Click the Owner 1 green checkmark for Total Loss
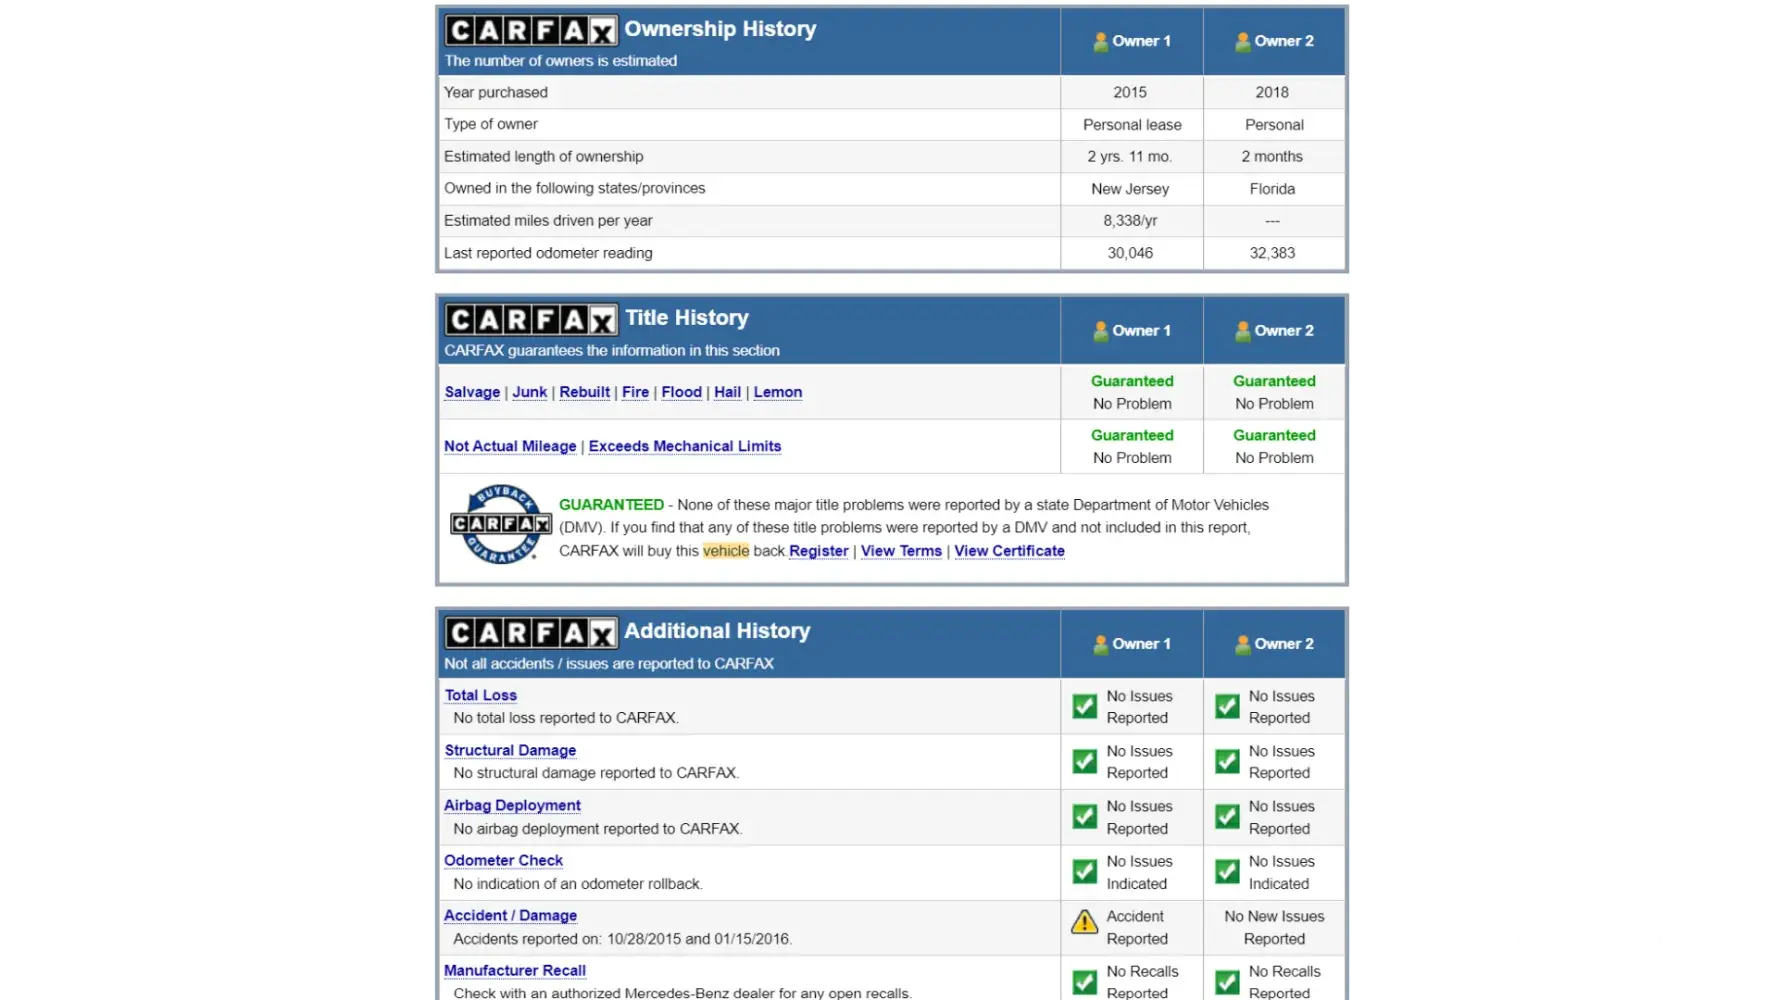 tap(1085, 706)
